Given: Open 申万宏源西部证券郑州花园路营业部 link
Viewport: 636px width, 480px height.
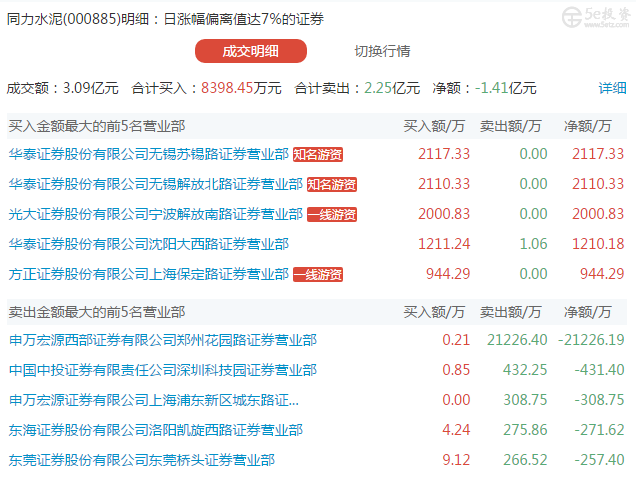Looking at the screenshot, I should 163,340.
